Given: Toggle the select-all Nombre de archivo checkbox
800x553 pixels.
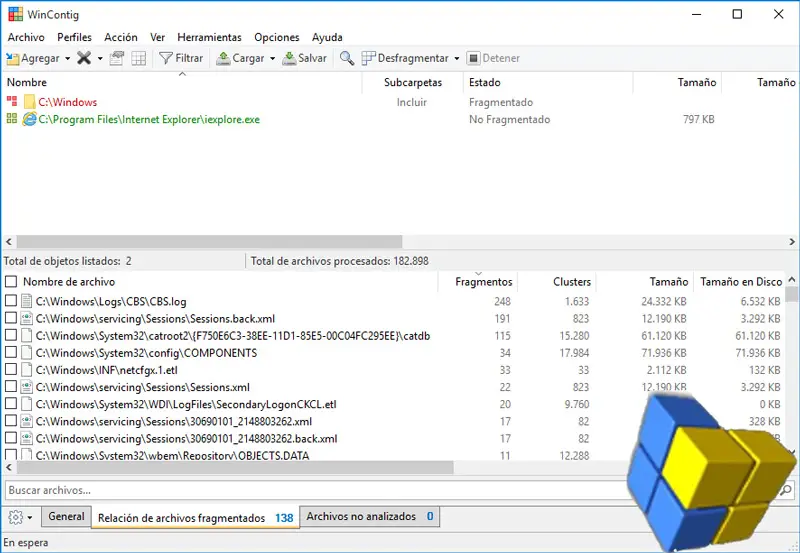Looking at the screenshot, I should click(x=11, y=282).
